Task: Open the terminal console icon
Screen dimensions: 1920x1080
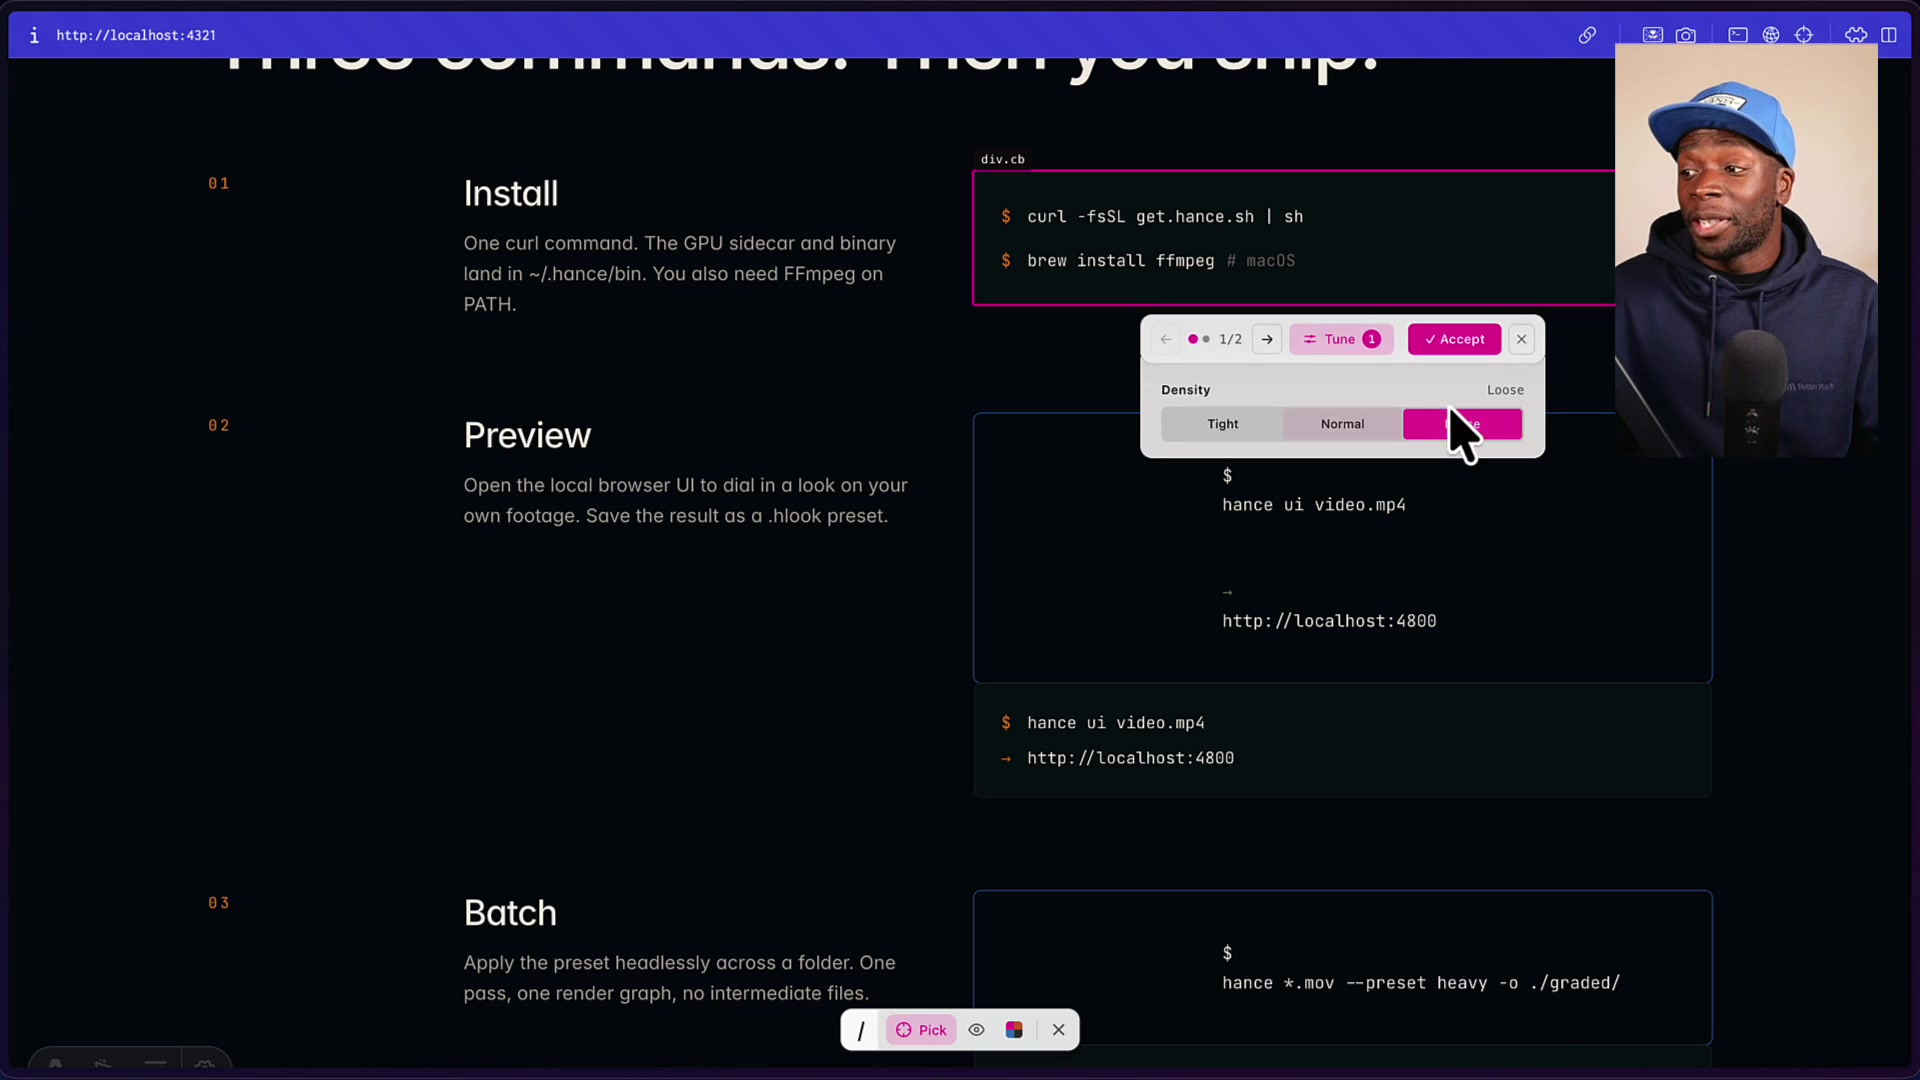Action: click(x=1738, y=35)
